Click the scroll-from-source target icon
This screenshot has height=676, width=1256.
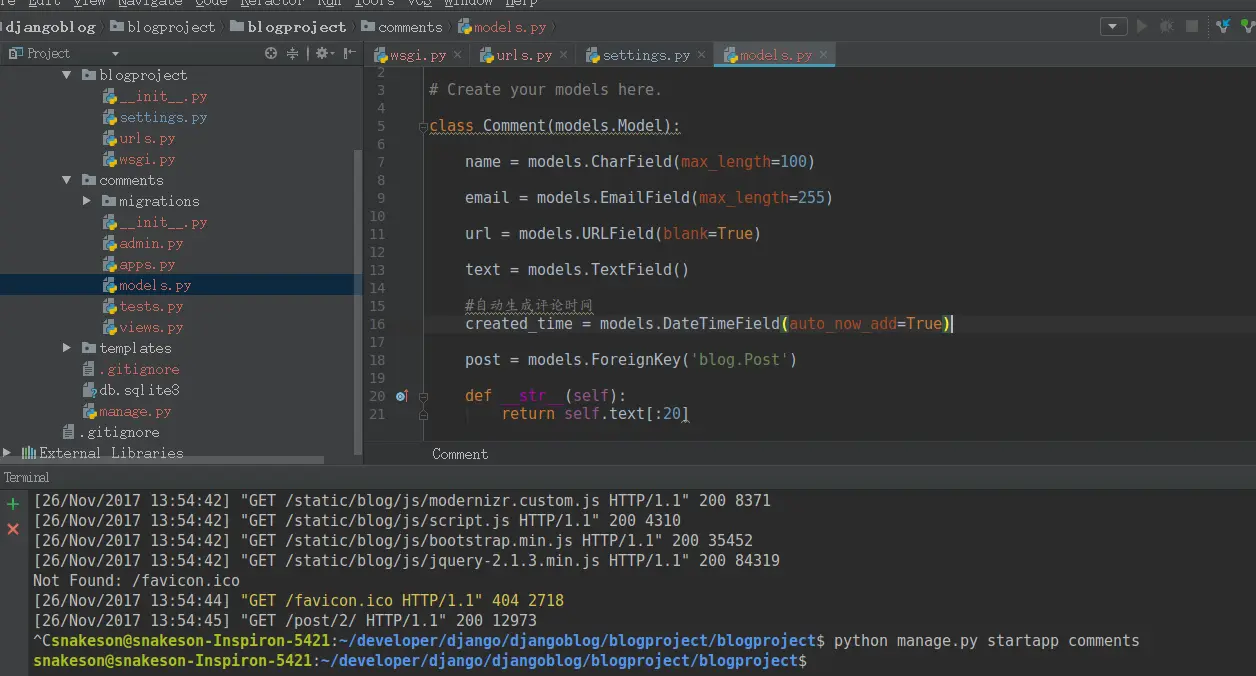(271, 53)
